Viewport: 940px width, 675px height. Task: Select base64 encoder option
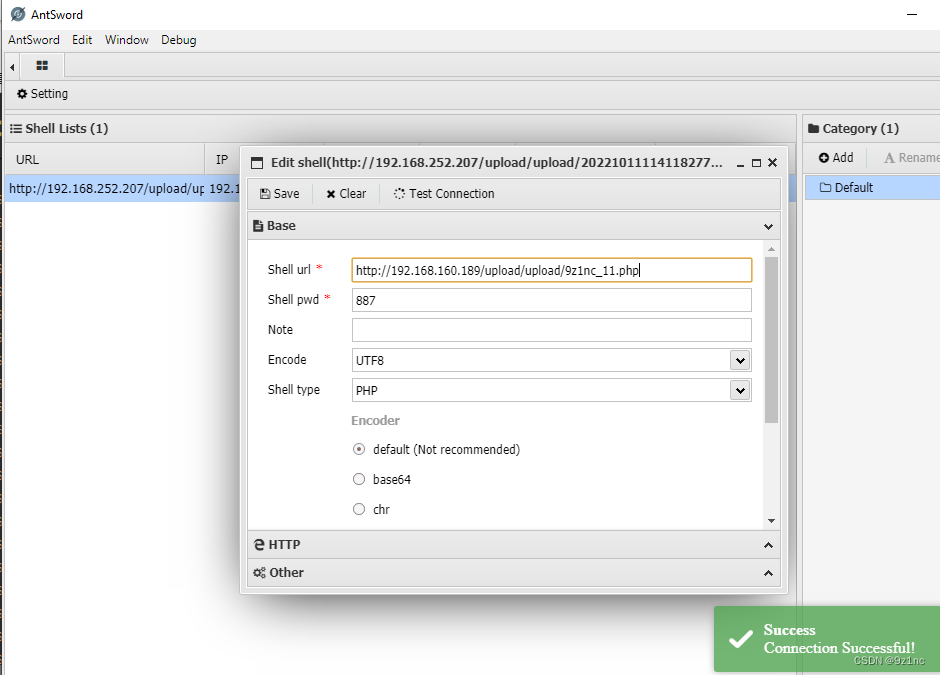(358, 479)
